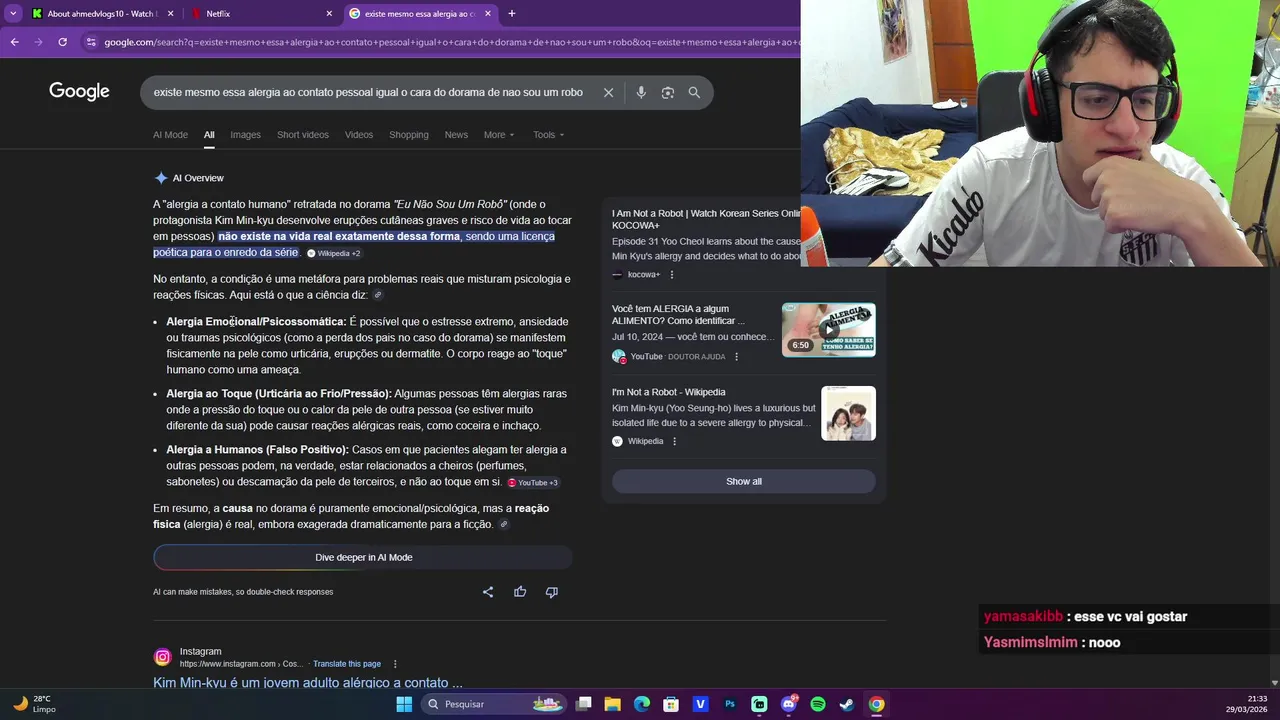Open options for Wikipedia source
The height and width of the screenshot is (720, 1280).
pos(674,441)
